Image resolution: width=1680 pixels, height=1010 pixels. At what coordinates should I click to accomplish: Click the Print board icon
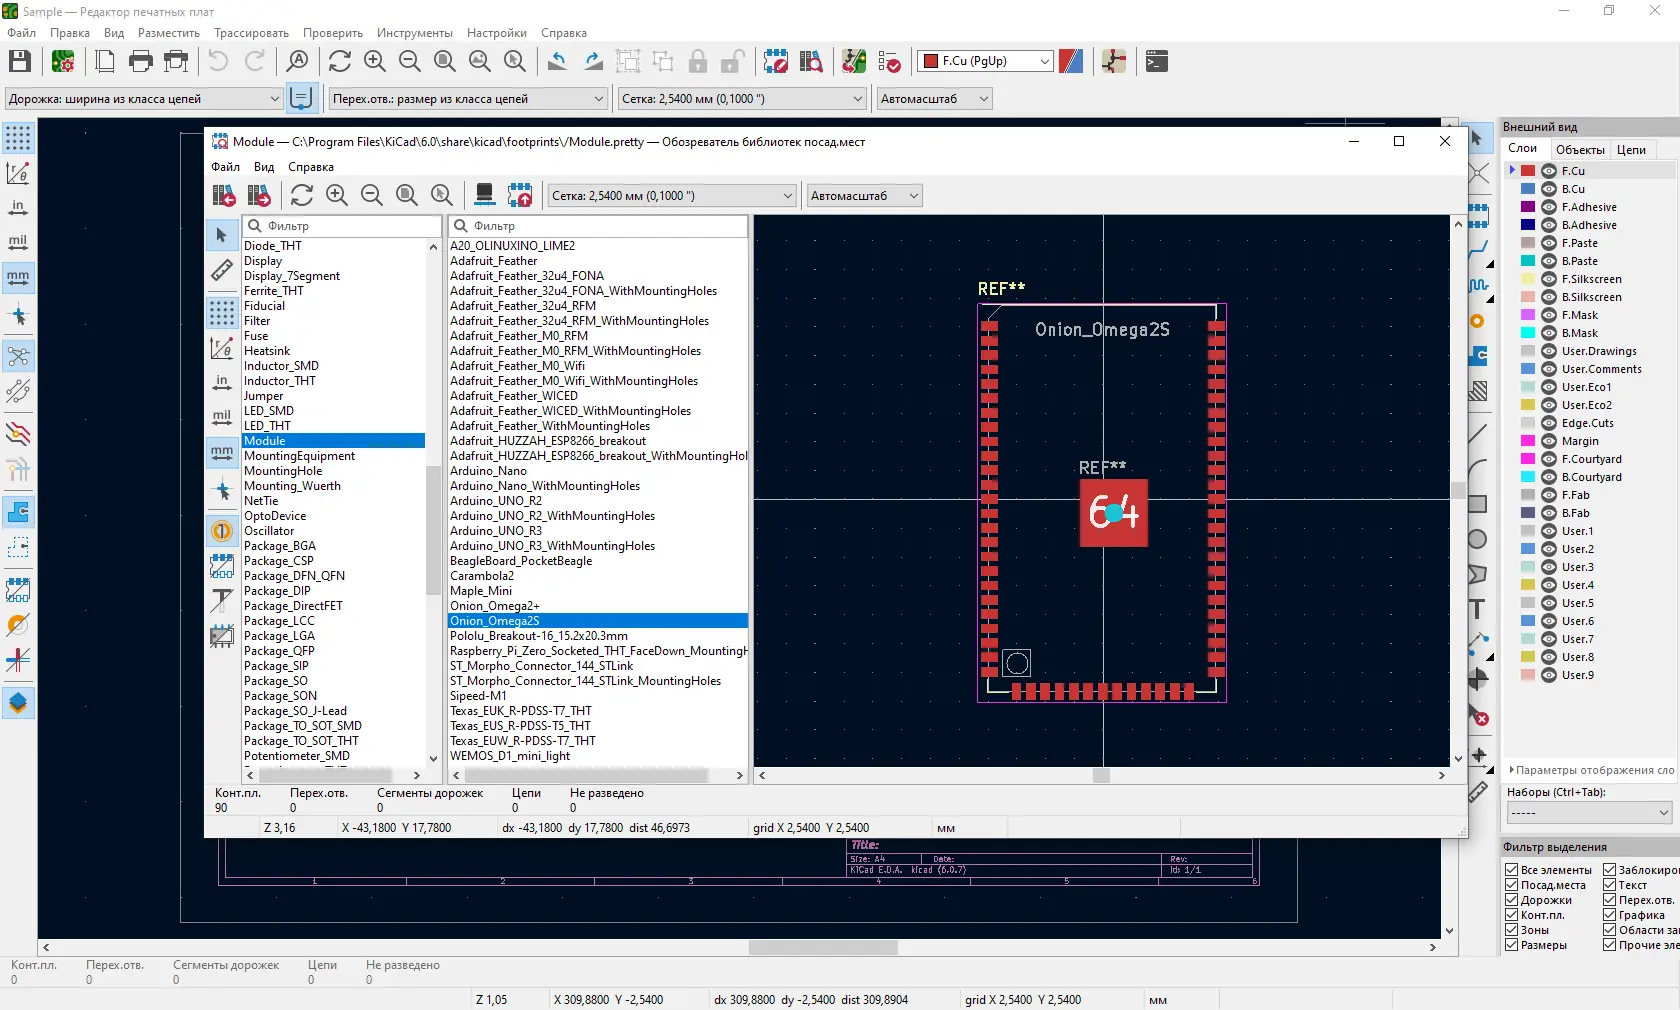(x=141, y=62)
